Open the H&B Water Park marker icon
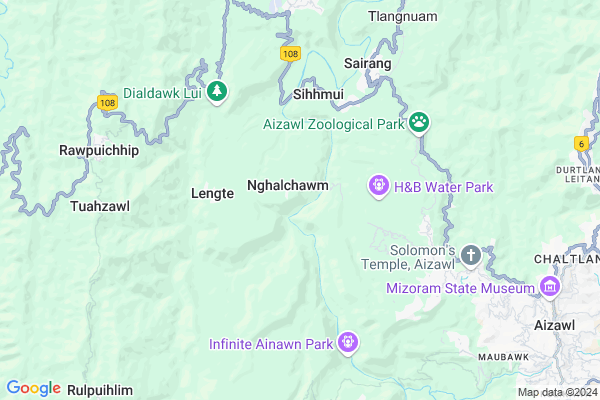Image resolution: width=600 pixels, height=400 pixels. pyautogui.click(x=379, y=186)
